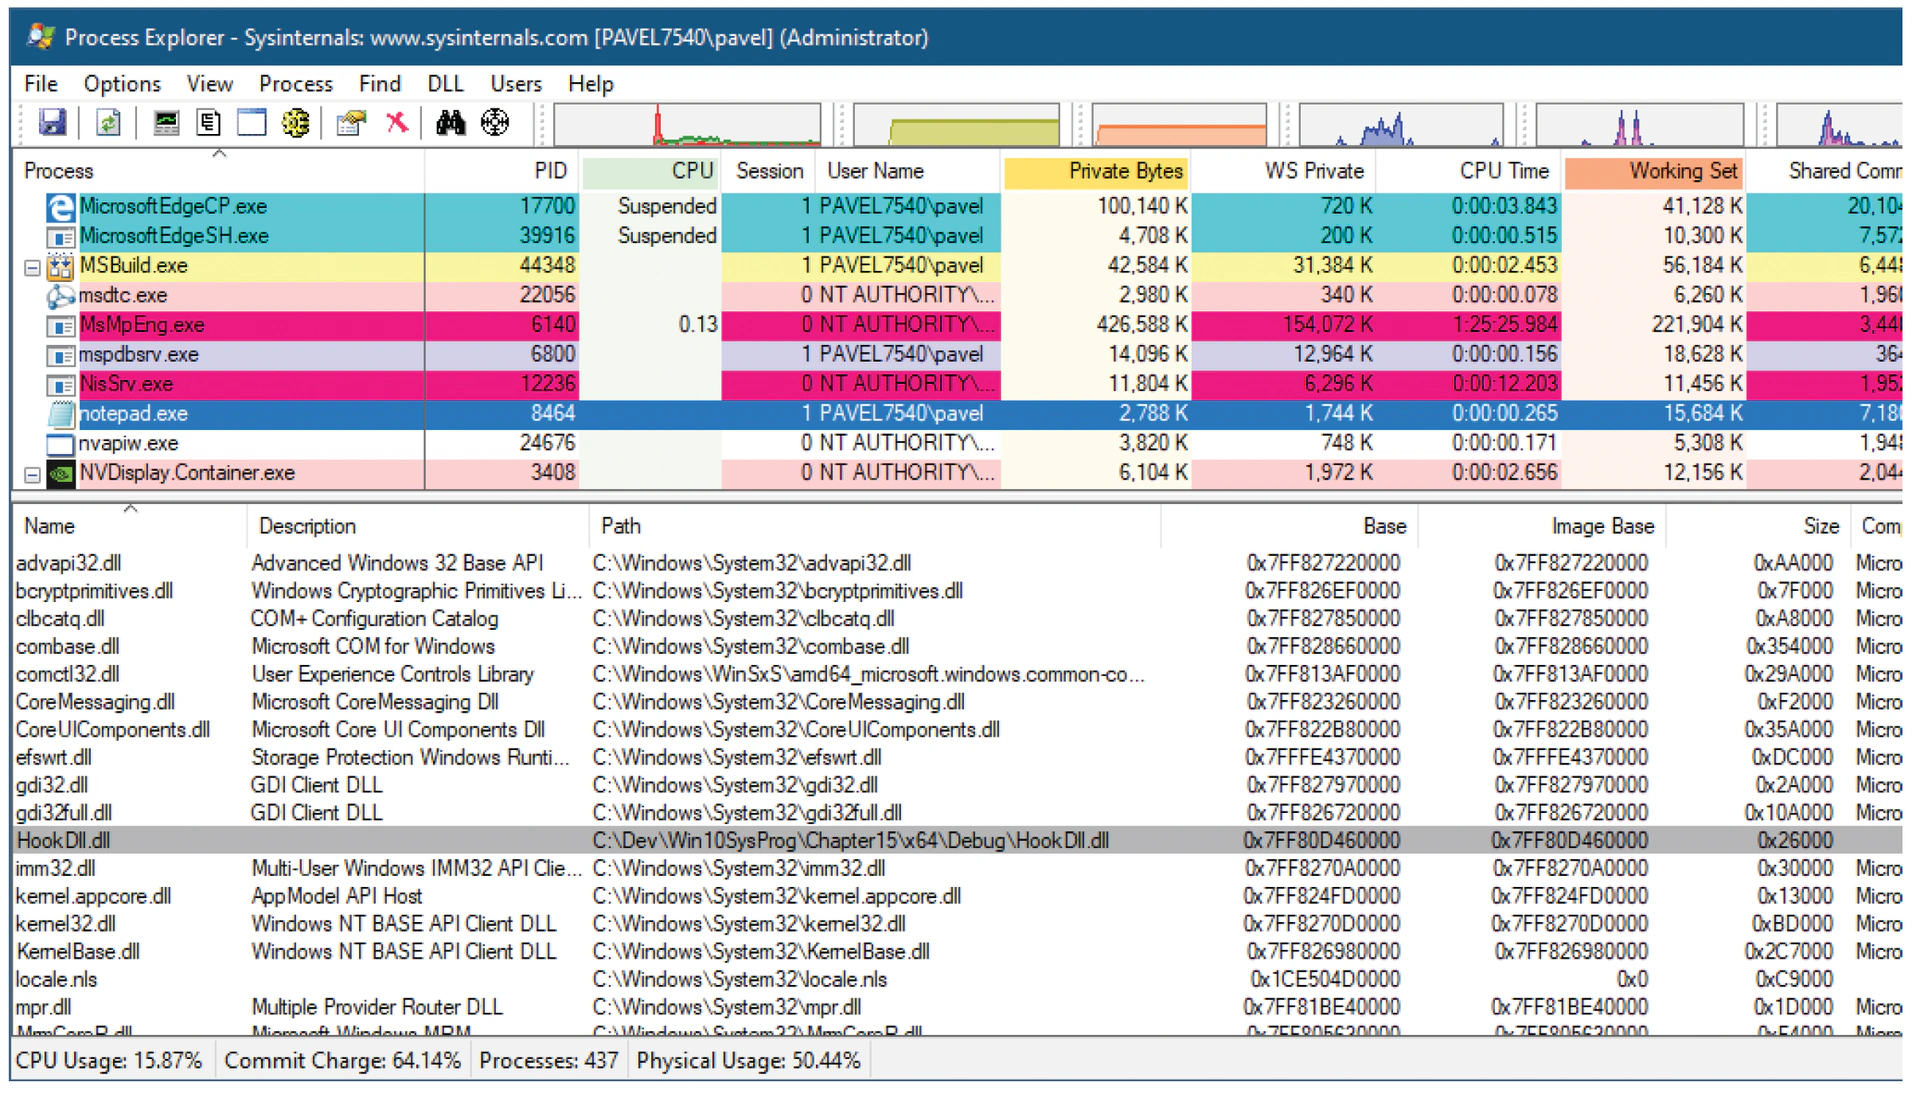Sort by Process column header
Image resolution: width=1920 pixels, height=1099 pixels.
tap(58, 171)
